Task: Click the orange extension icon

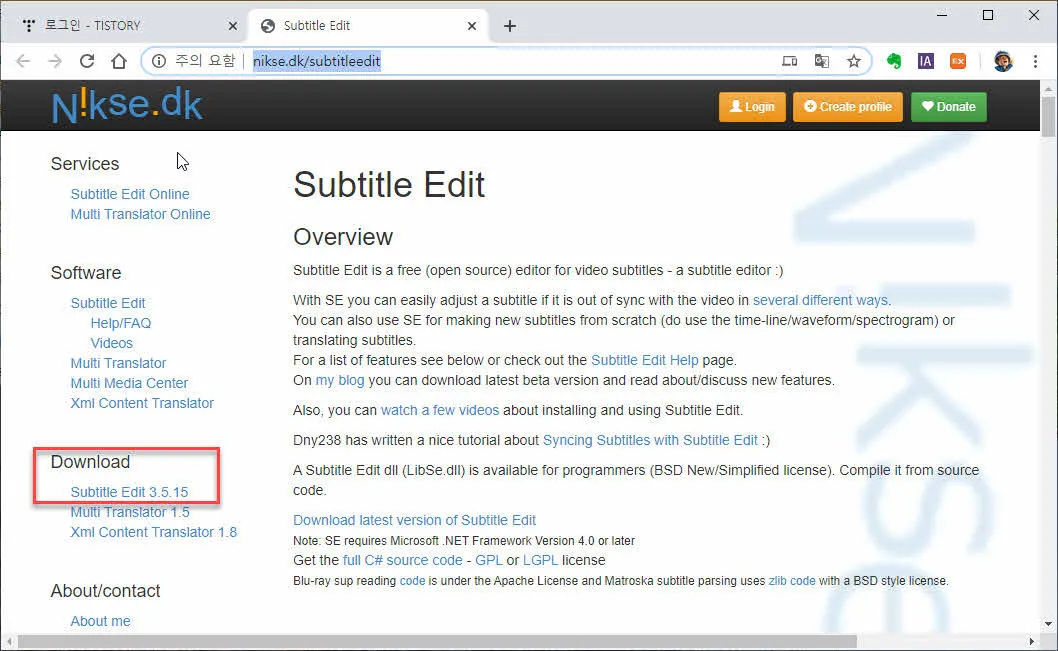Action: pos(957,61)
